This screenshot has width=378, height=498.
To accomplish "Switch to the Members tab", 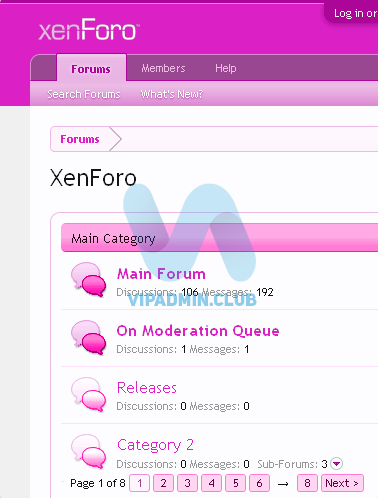I will coord(163,68).
